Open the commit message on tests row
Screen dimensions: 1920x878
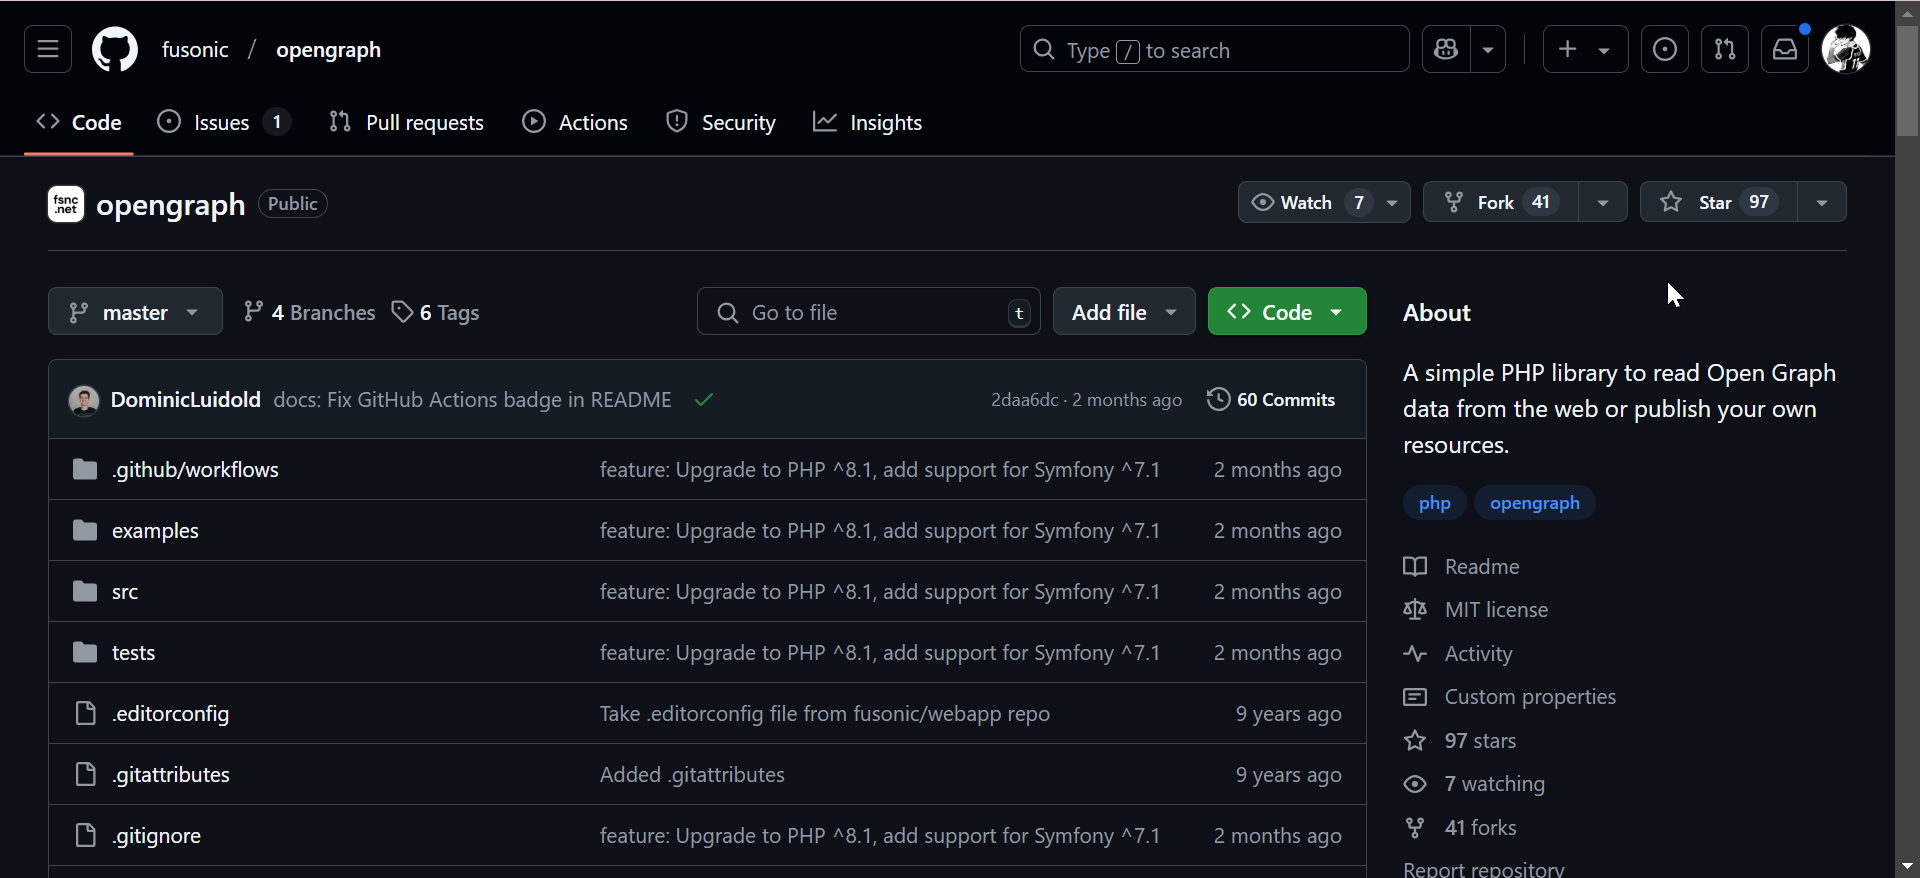click(880, 652)
